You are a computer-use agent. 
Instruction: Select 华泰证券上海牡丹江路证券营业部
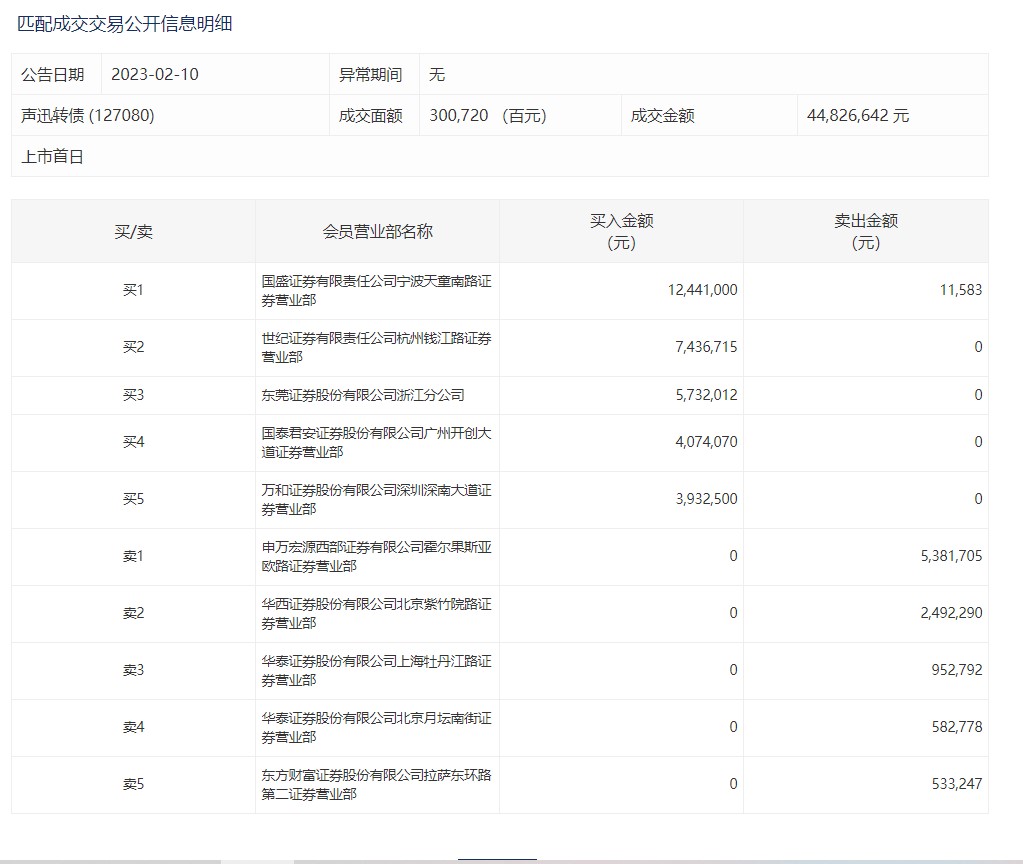(x=376, y=671)
